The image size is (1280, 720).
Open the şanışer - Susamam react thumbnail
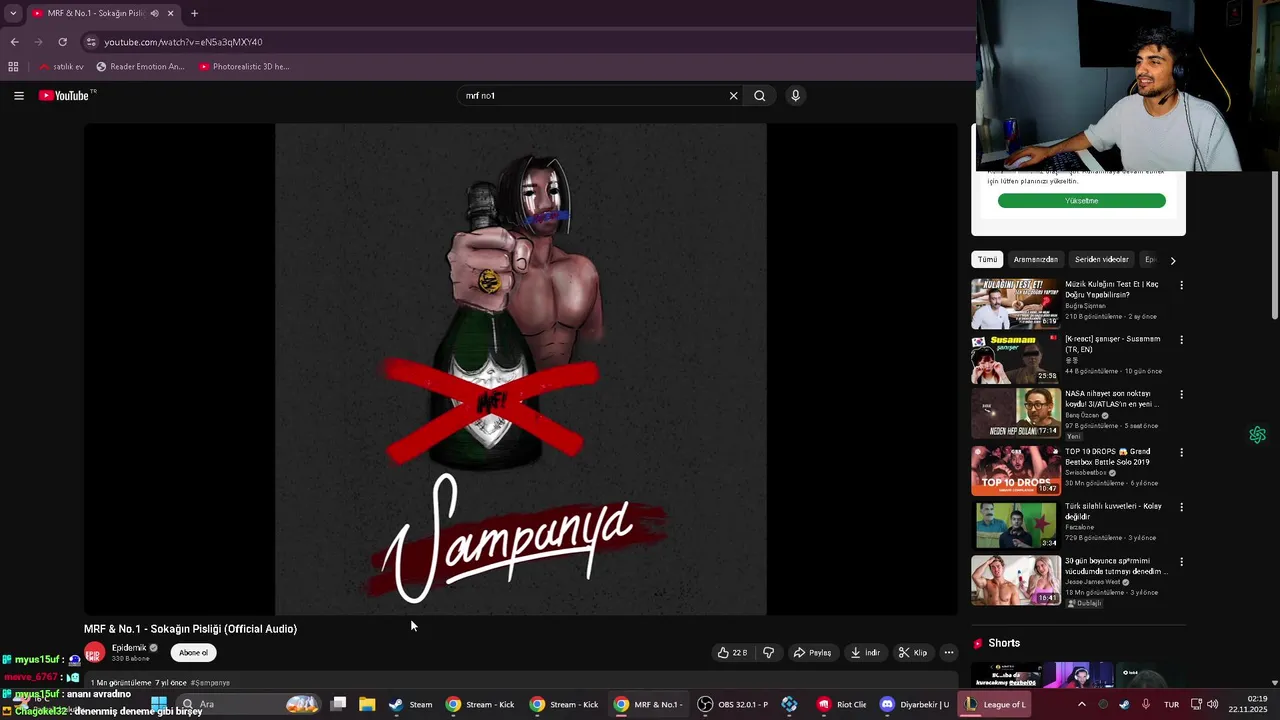click(x=1016, y=359)
